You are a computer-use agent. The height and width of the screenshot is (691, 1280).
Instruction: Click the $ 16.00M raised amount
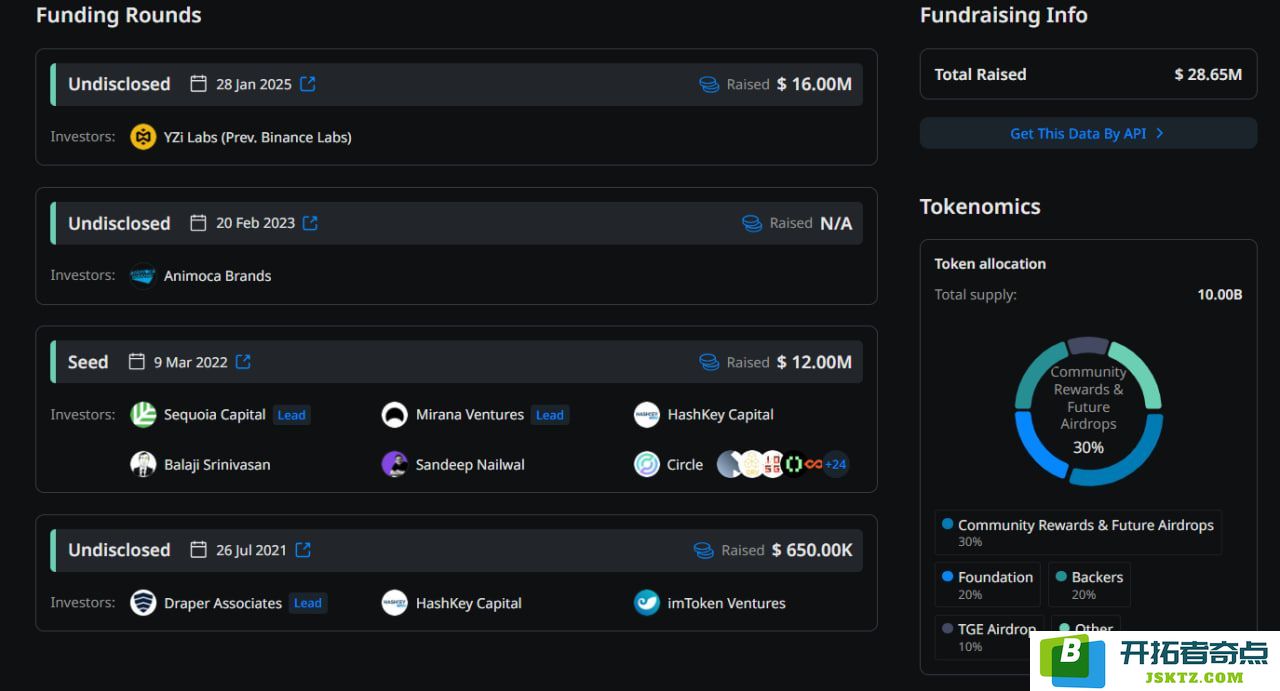(814, 84)
